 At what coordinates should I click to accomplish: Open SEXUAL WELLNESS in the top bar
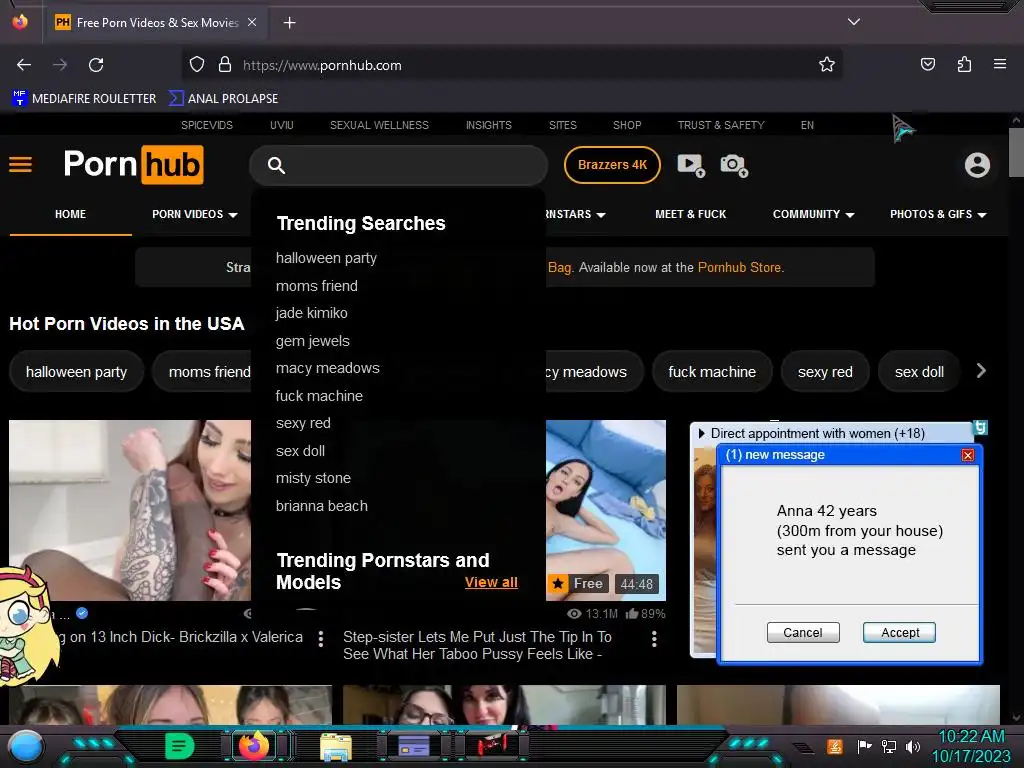coord(379,125)
